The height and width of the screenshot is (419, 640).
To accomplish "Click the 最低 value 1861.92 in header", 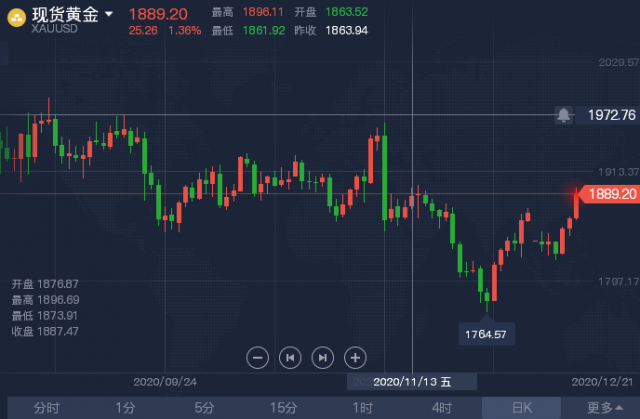I will coord(264,31).
